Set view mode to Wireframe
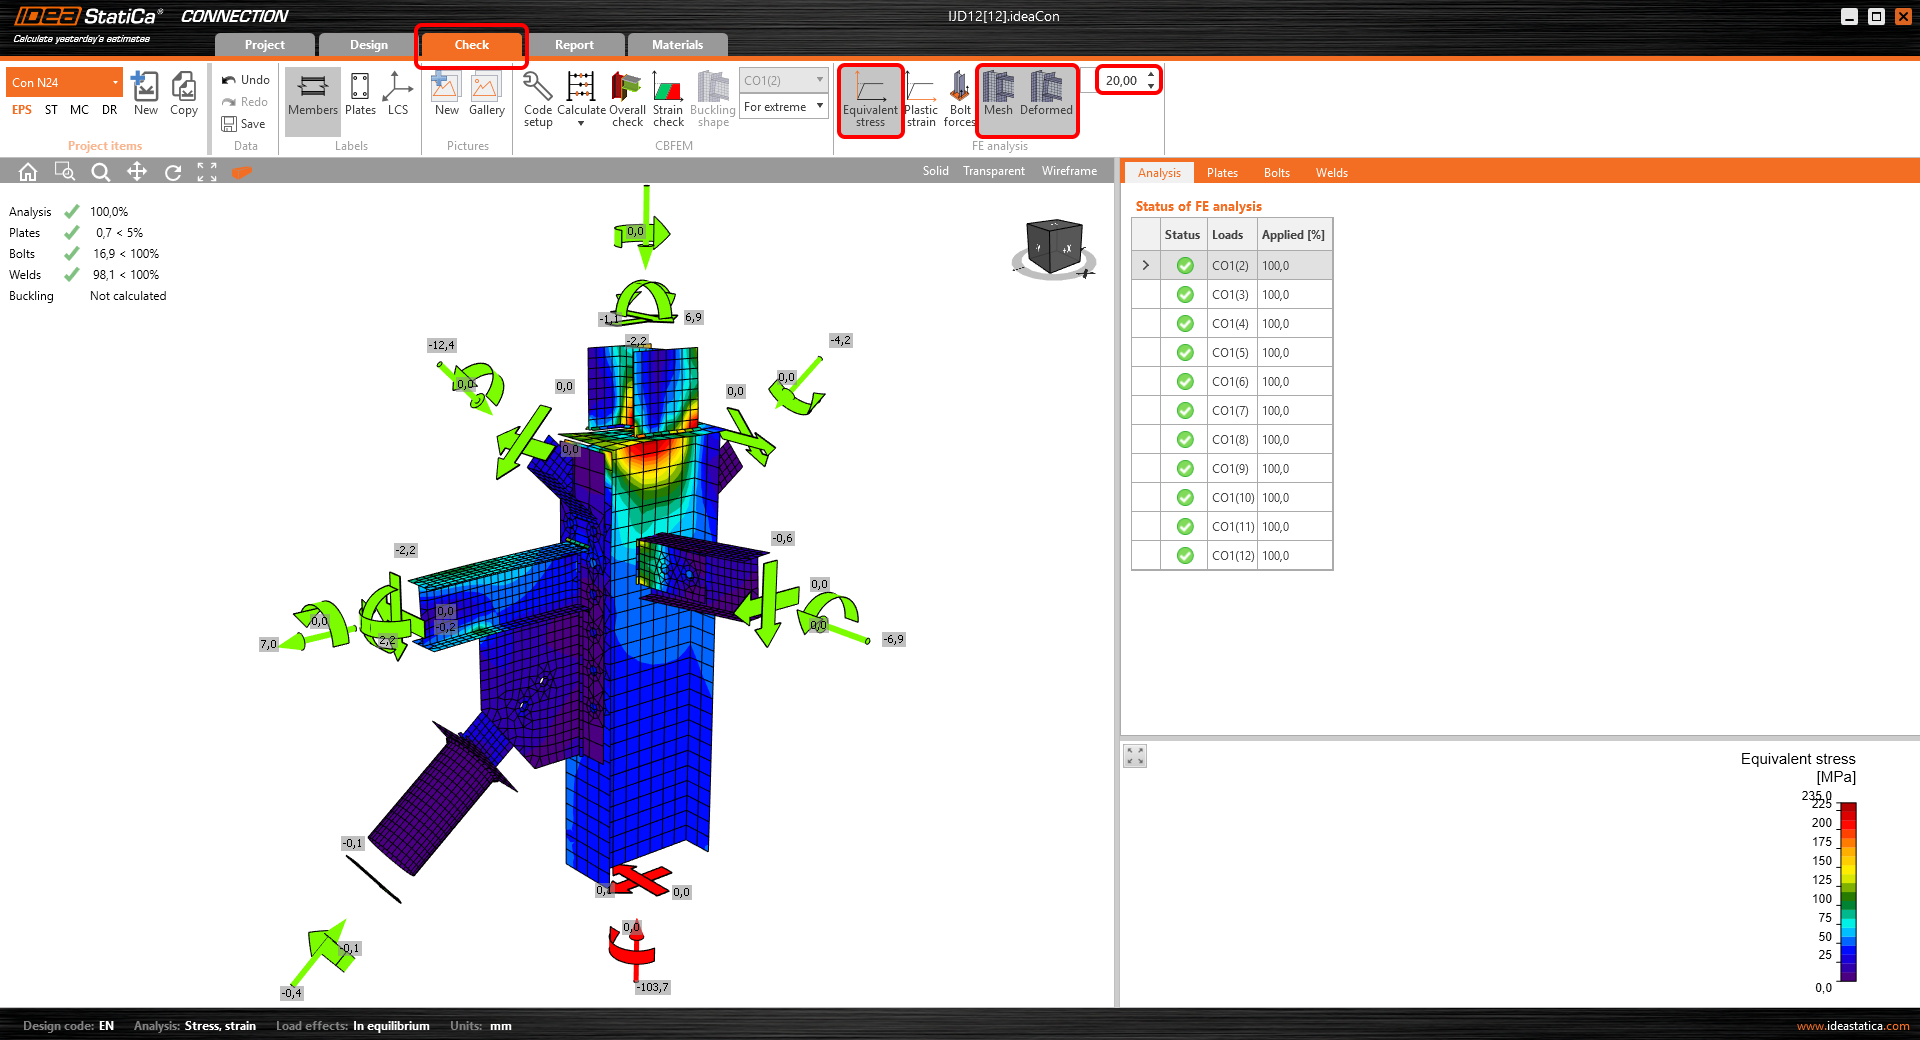The width and height of the screenshot is (1920, 1040). (1070, 171)
